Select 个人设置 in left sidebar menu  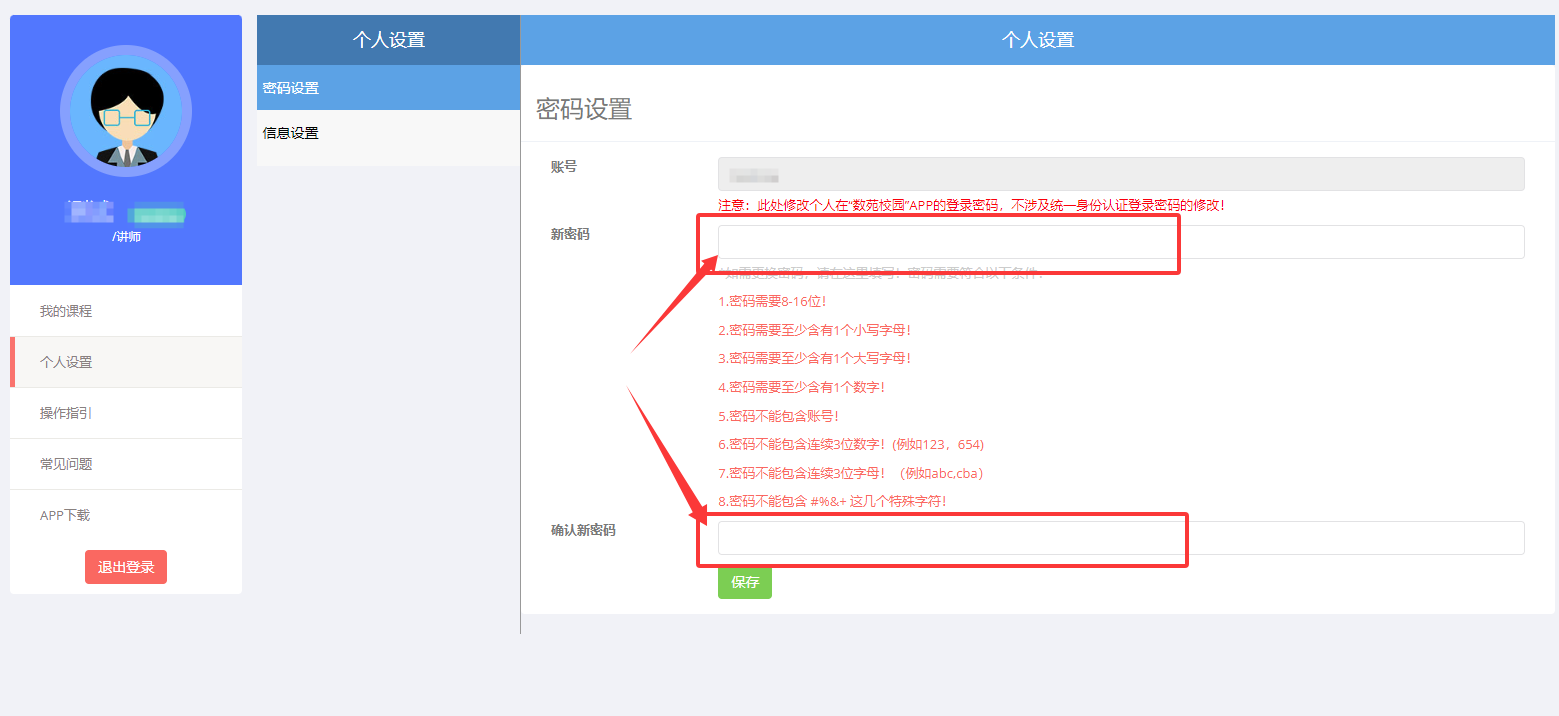[126, 362]
